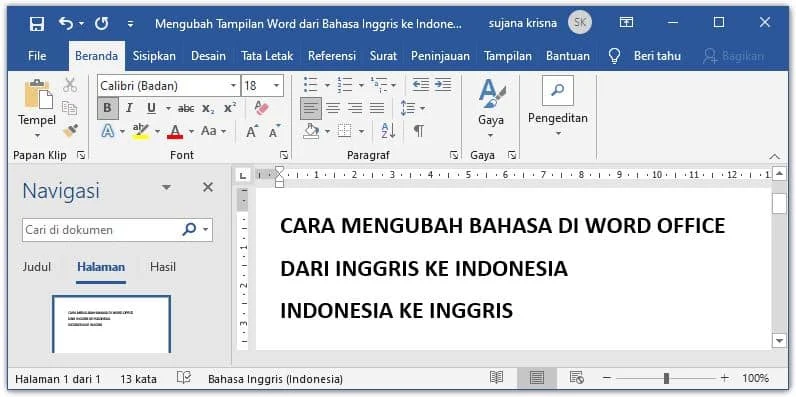This screenshot has height=397, width=796.
Task: Apply multilevel list
Action: (x=379, y=85)
